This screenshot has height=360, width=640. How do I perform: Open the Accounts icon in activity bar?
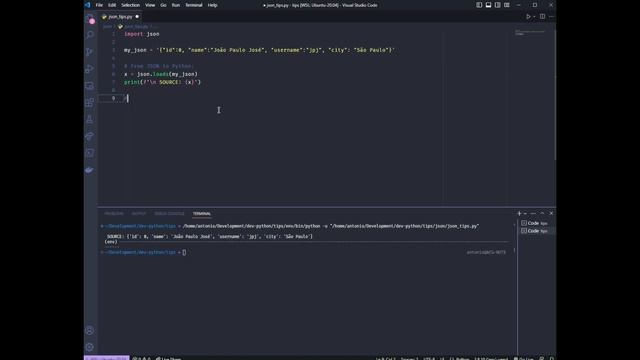click(90, 330)
